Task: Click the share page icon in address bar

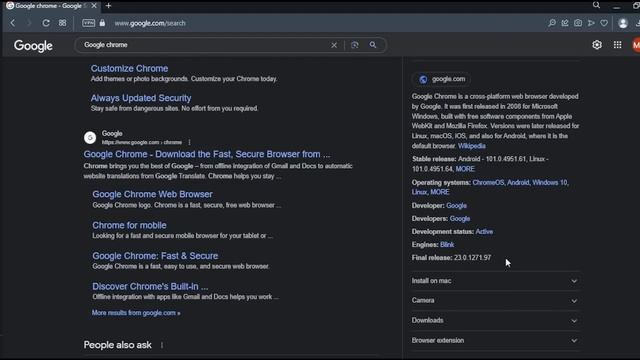Action: [x=565, y=23]
